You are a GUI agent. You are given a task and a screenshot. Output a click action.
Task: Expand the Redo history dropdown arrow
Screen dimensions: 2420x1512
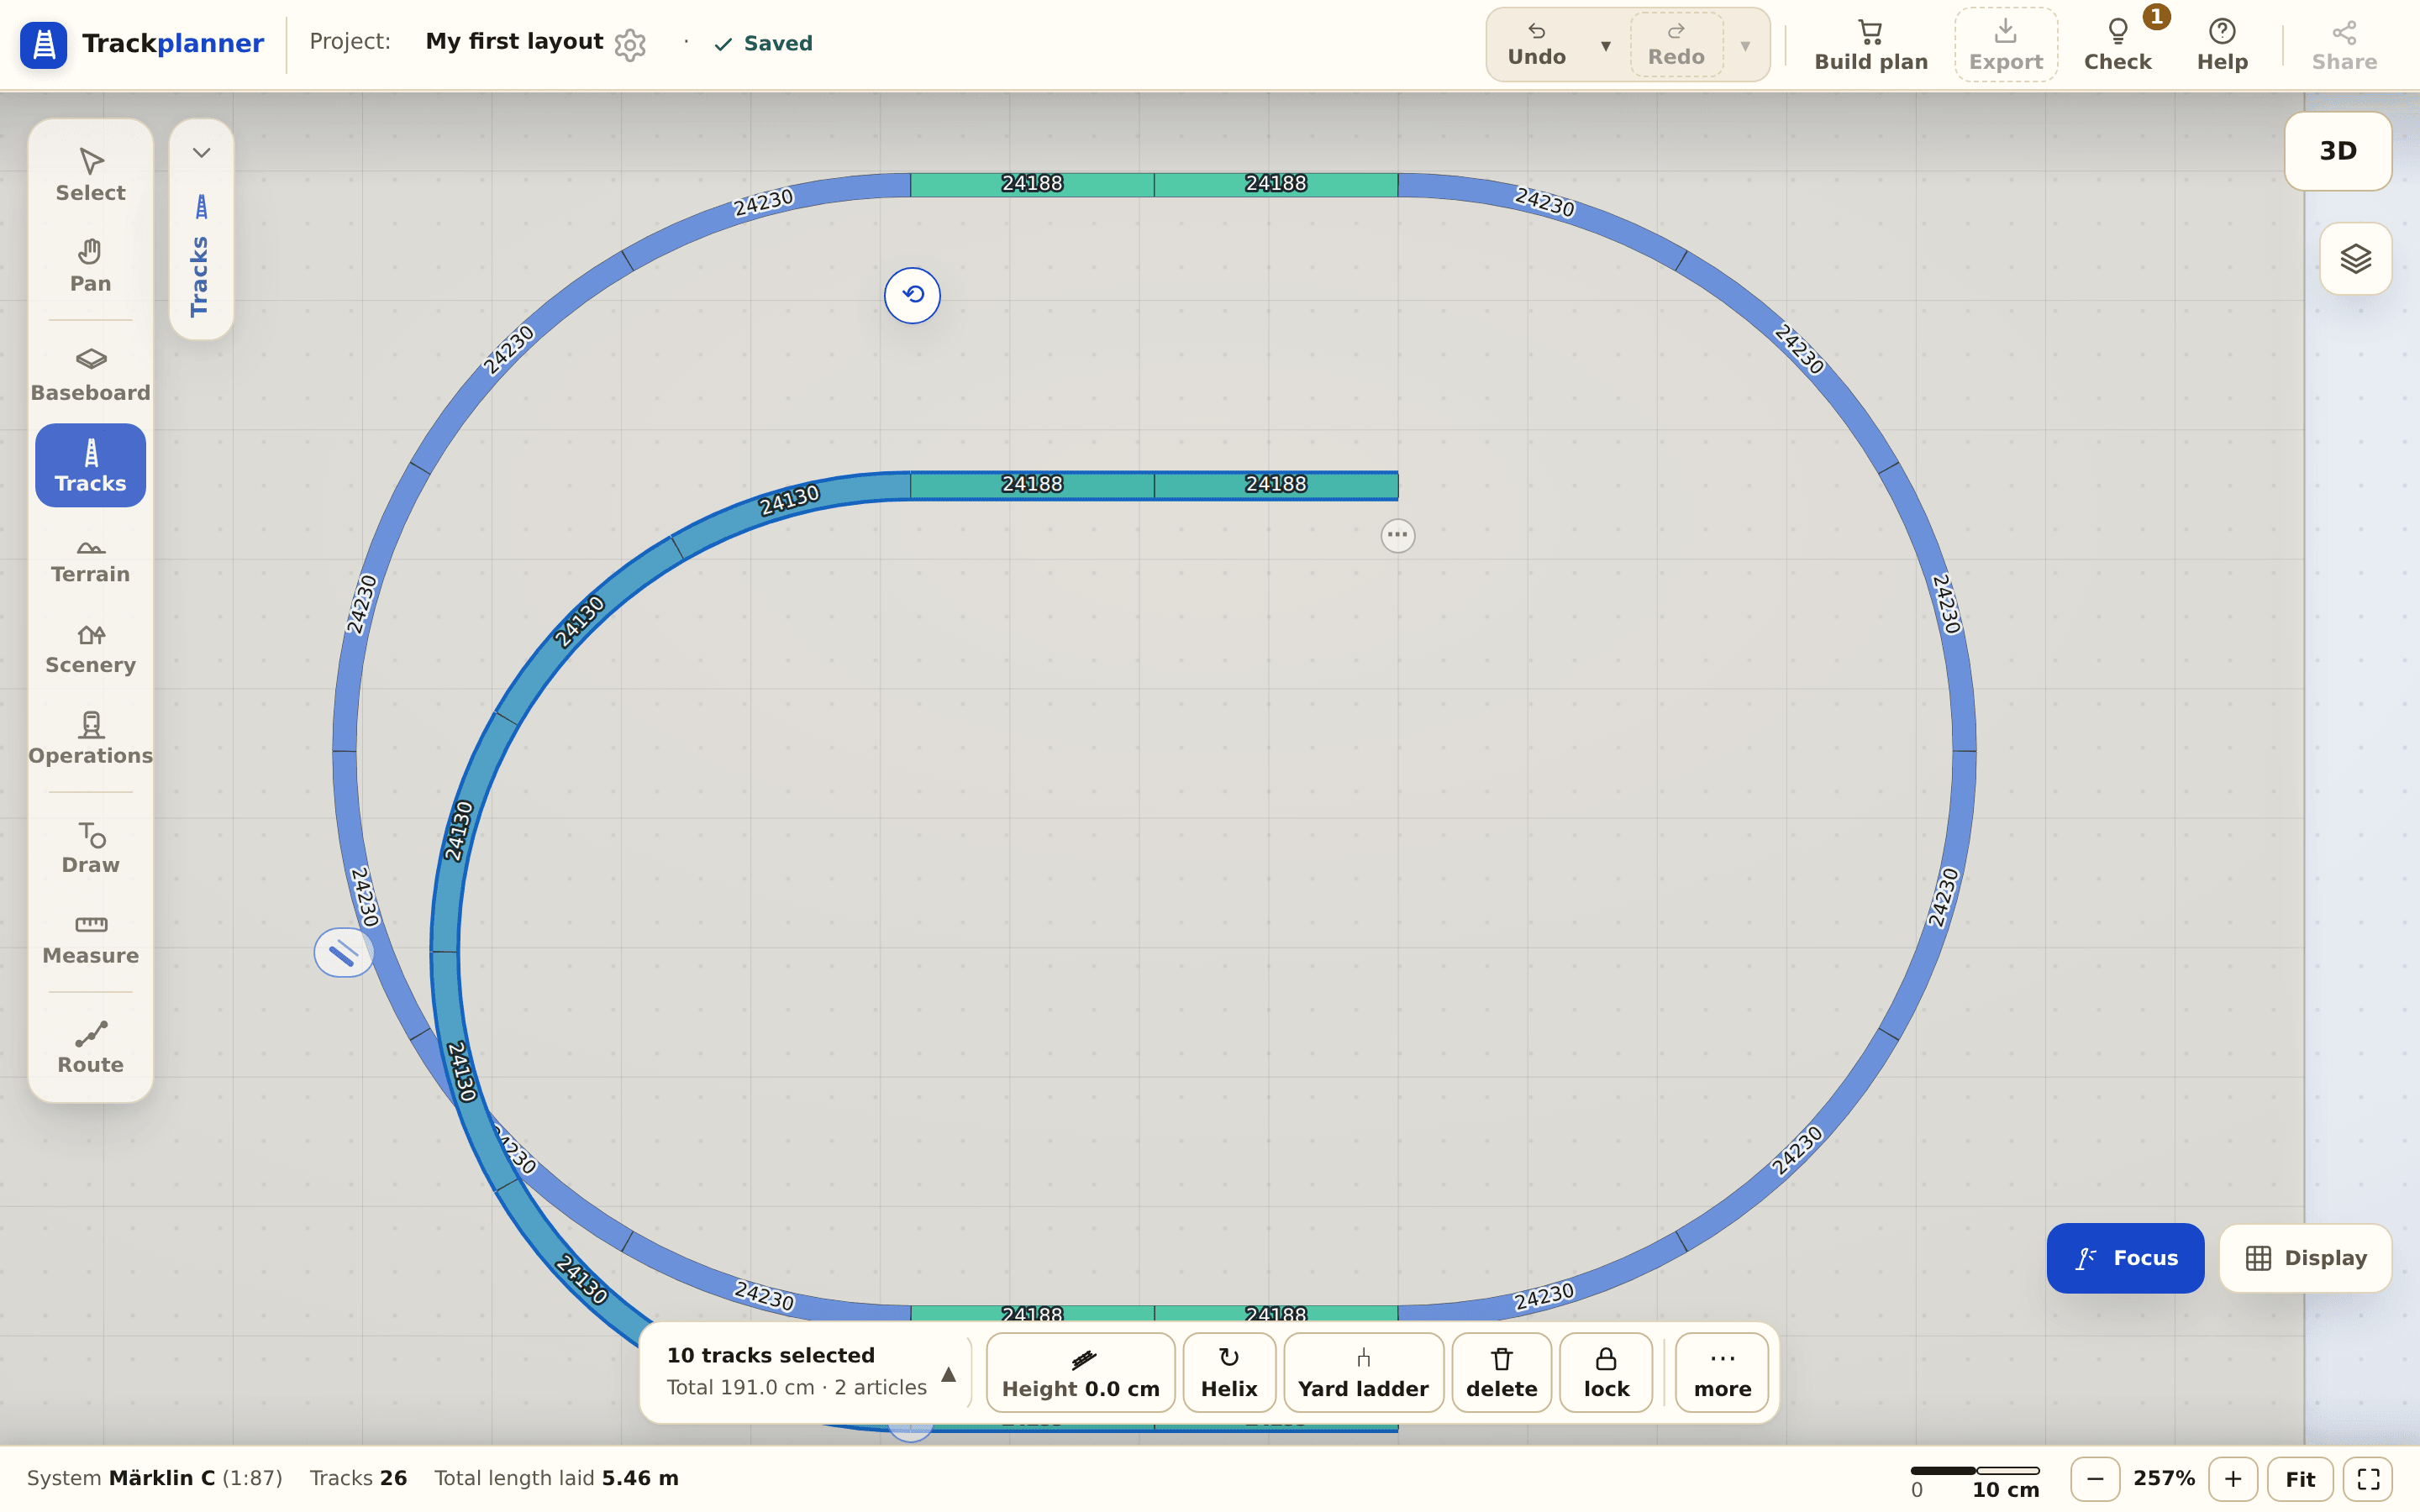1745,46
